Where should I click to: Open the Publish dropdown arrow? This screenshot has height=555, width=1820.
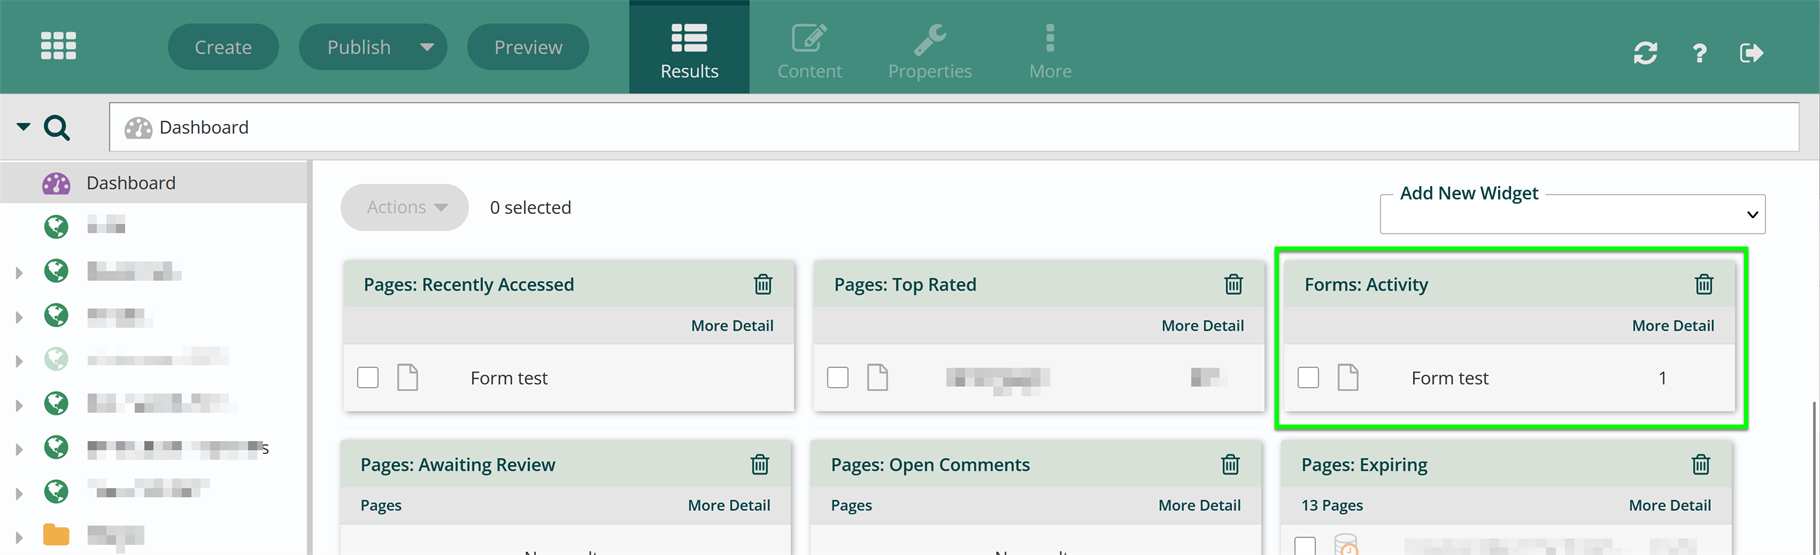(x=427, y=47)
